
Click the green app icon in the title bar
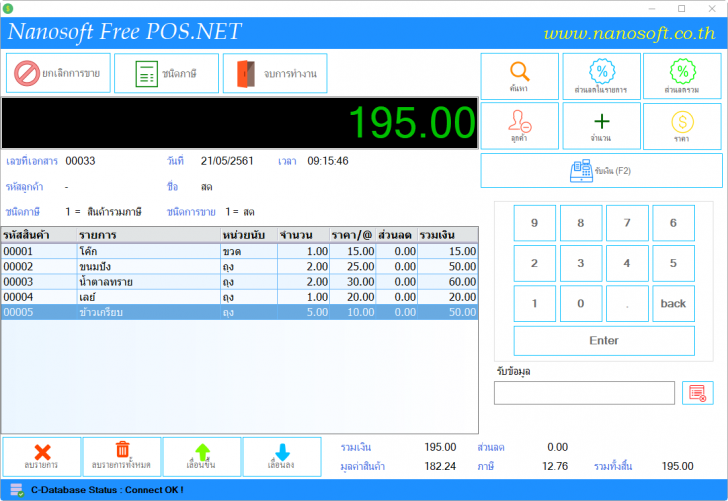click(x=8, y=8)
